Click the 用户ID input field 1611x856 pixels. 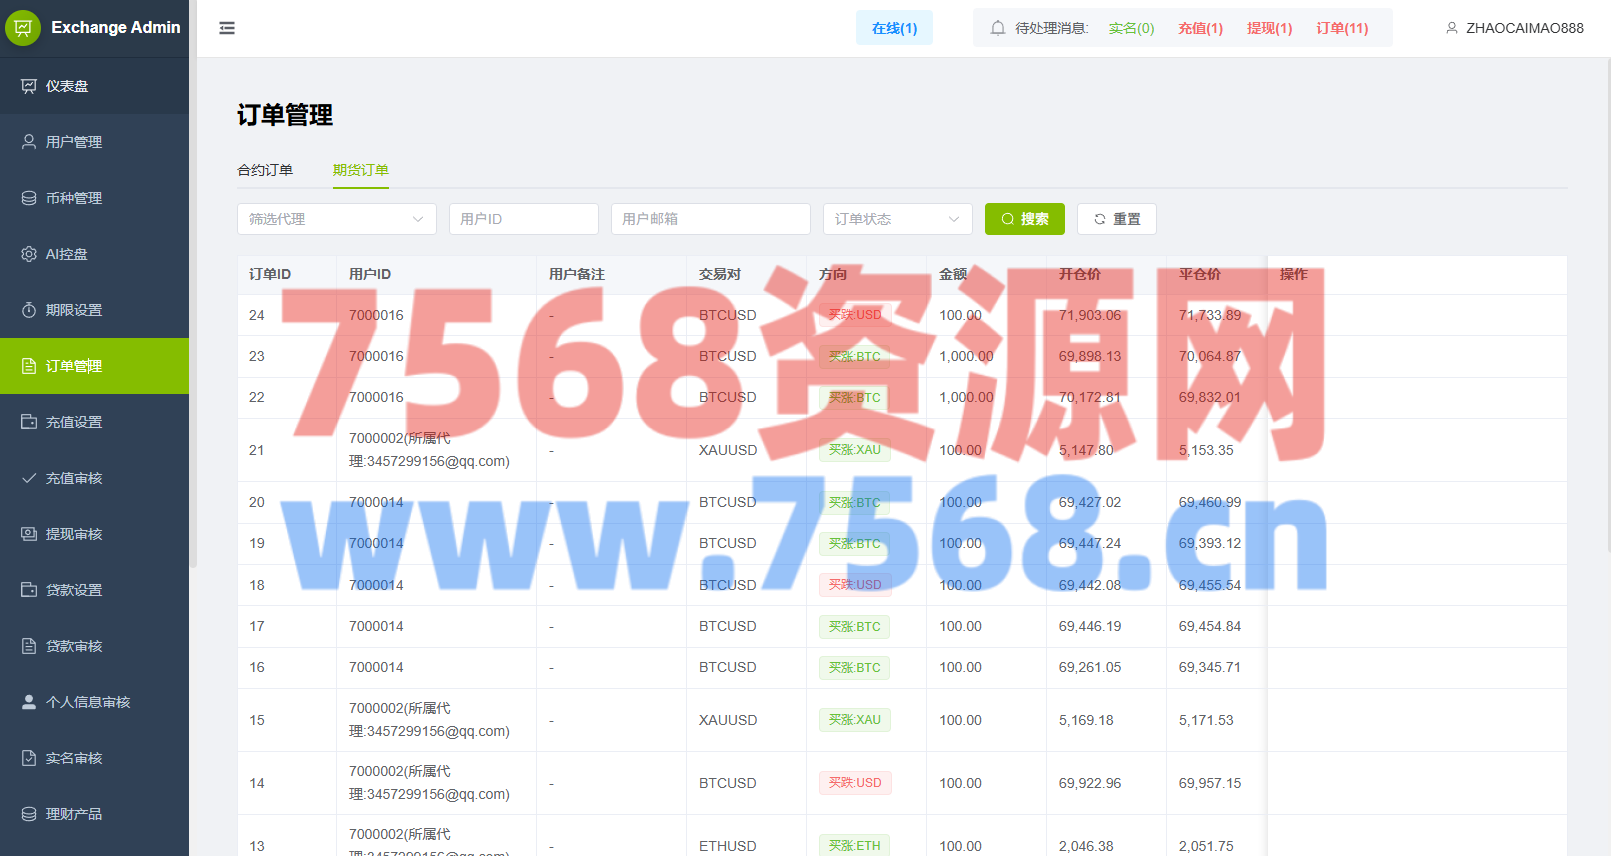point(523,219)
